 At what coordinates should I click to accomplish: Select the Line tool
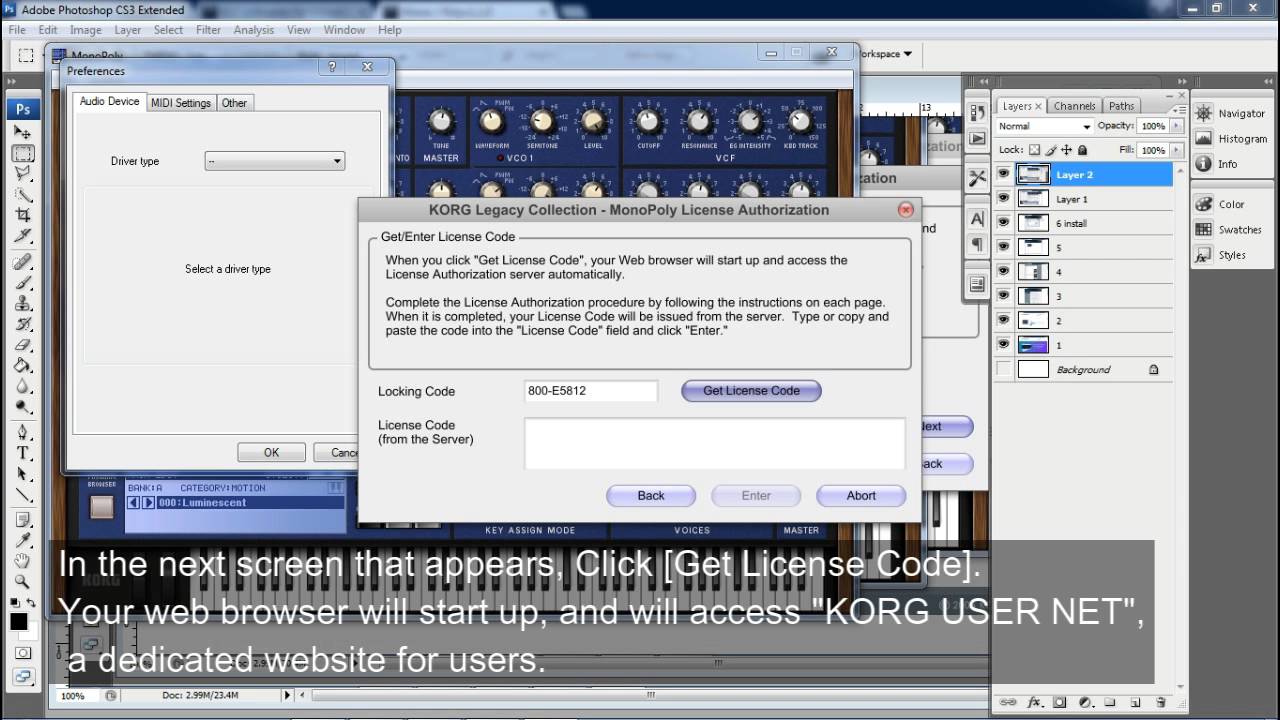(x=23, y=495)
